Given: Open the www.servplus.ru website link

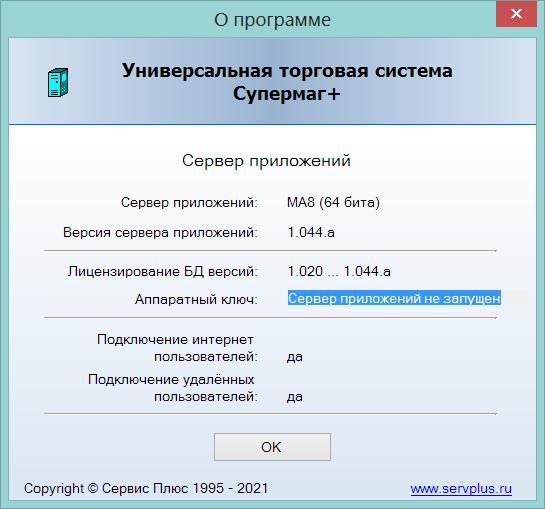Looking at the screenshot, I should (461, 488).
